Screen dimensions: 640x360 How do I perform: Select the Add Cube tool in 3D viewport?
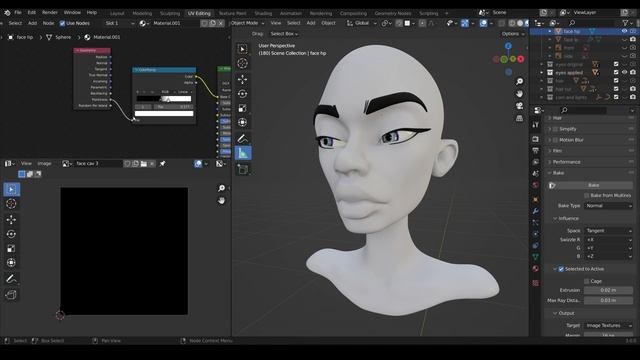(x=242, y=169)
